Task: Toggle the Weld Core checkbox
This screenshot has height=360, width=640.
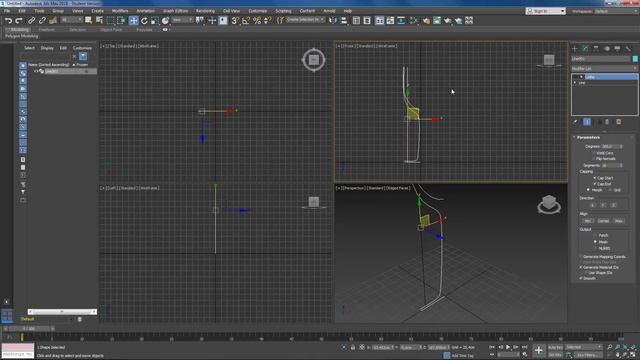Action: (594, 153)
